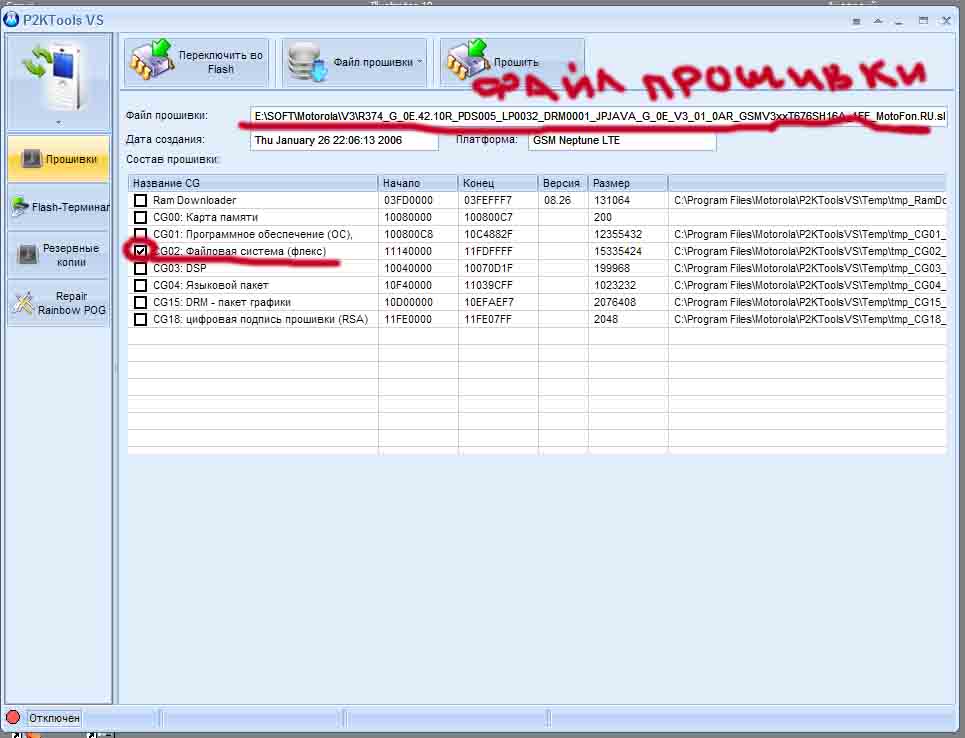Click the Прошивки sidebar icon
The height and width of the screenshot is (738, 965).
[30, 159]
